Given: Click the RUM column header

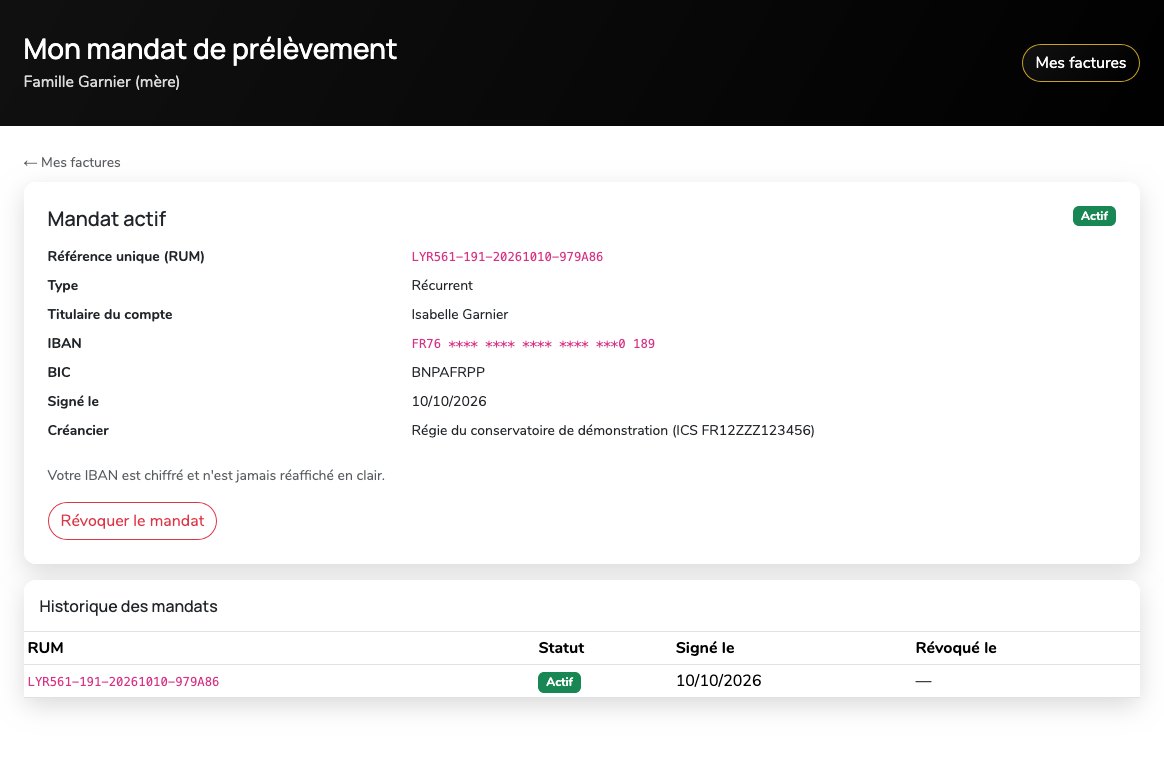Looking at the screenshot, I should (45, 648).
